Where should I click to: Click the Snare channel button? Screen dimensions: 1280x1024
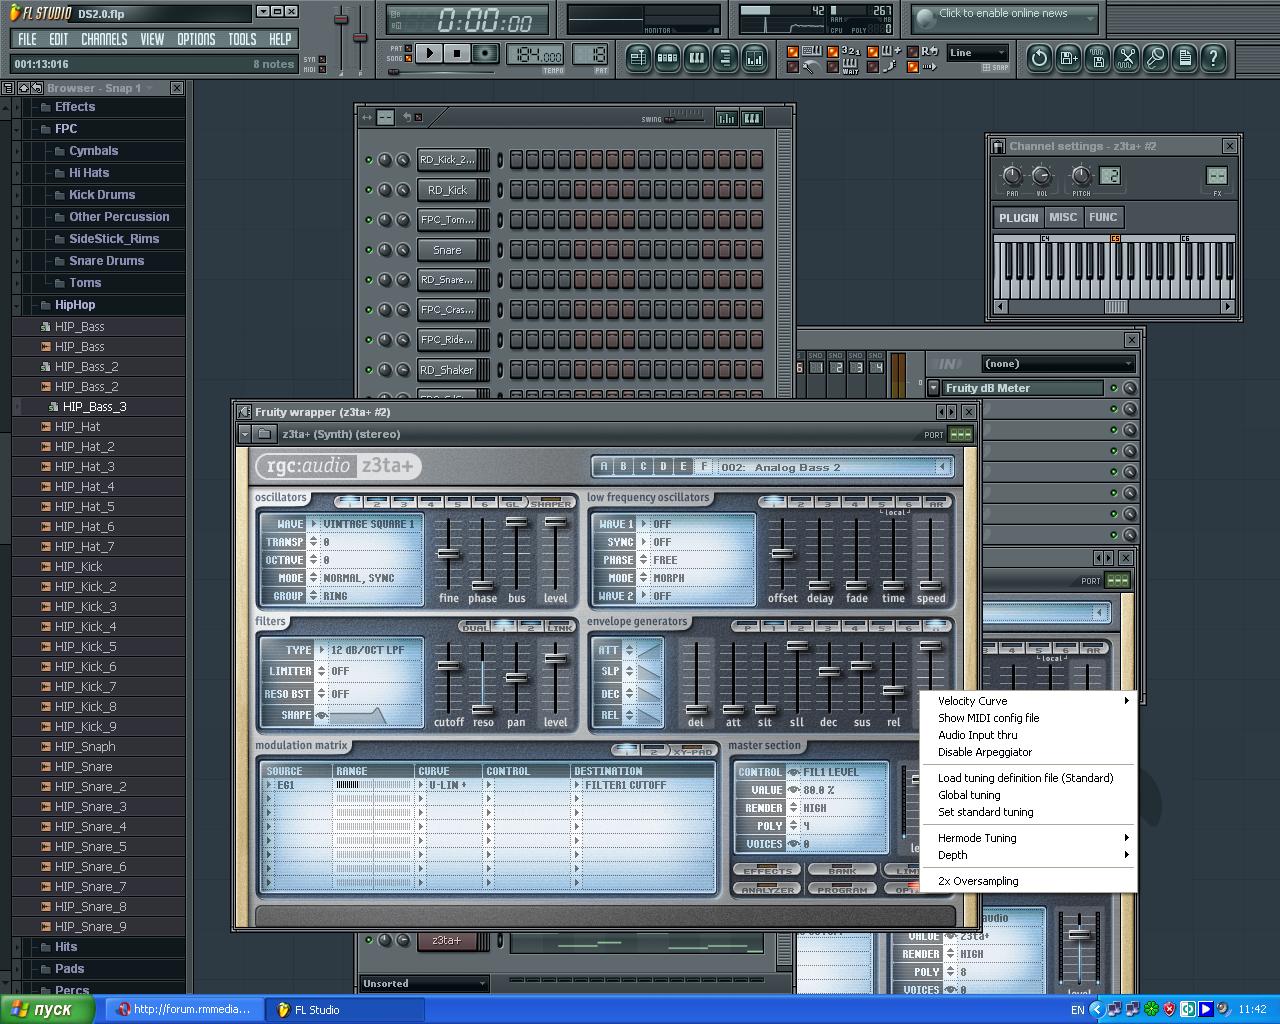[447, 250]
